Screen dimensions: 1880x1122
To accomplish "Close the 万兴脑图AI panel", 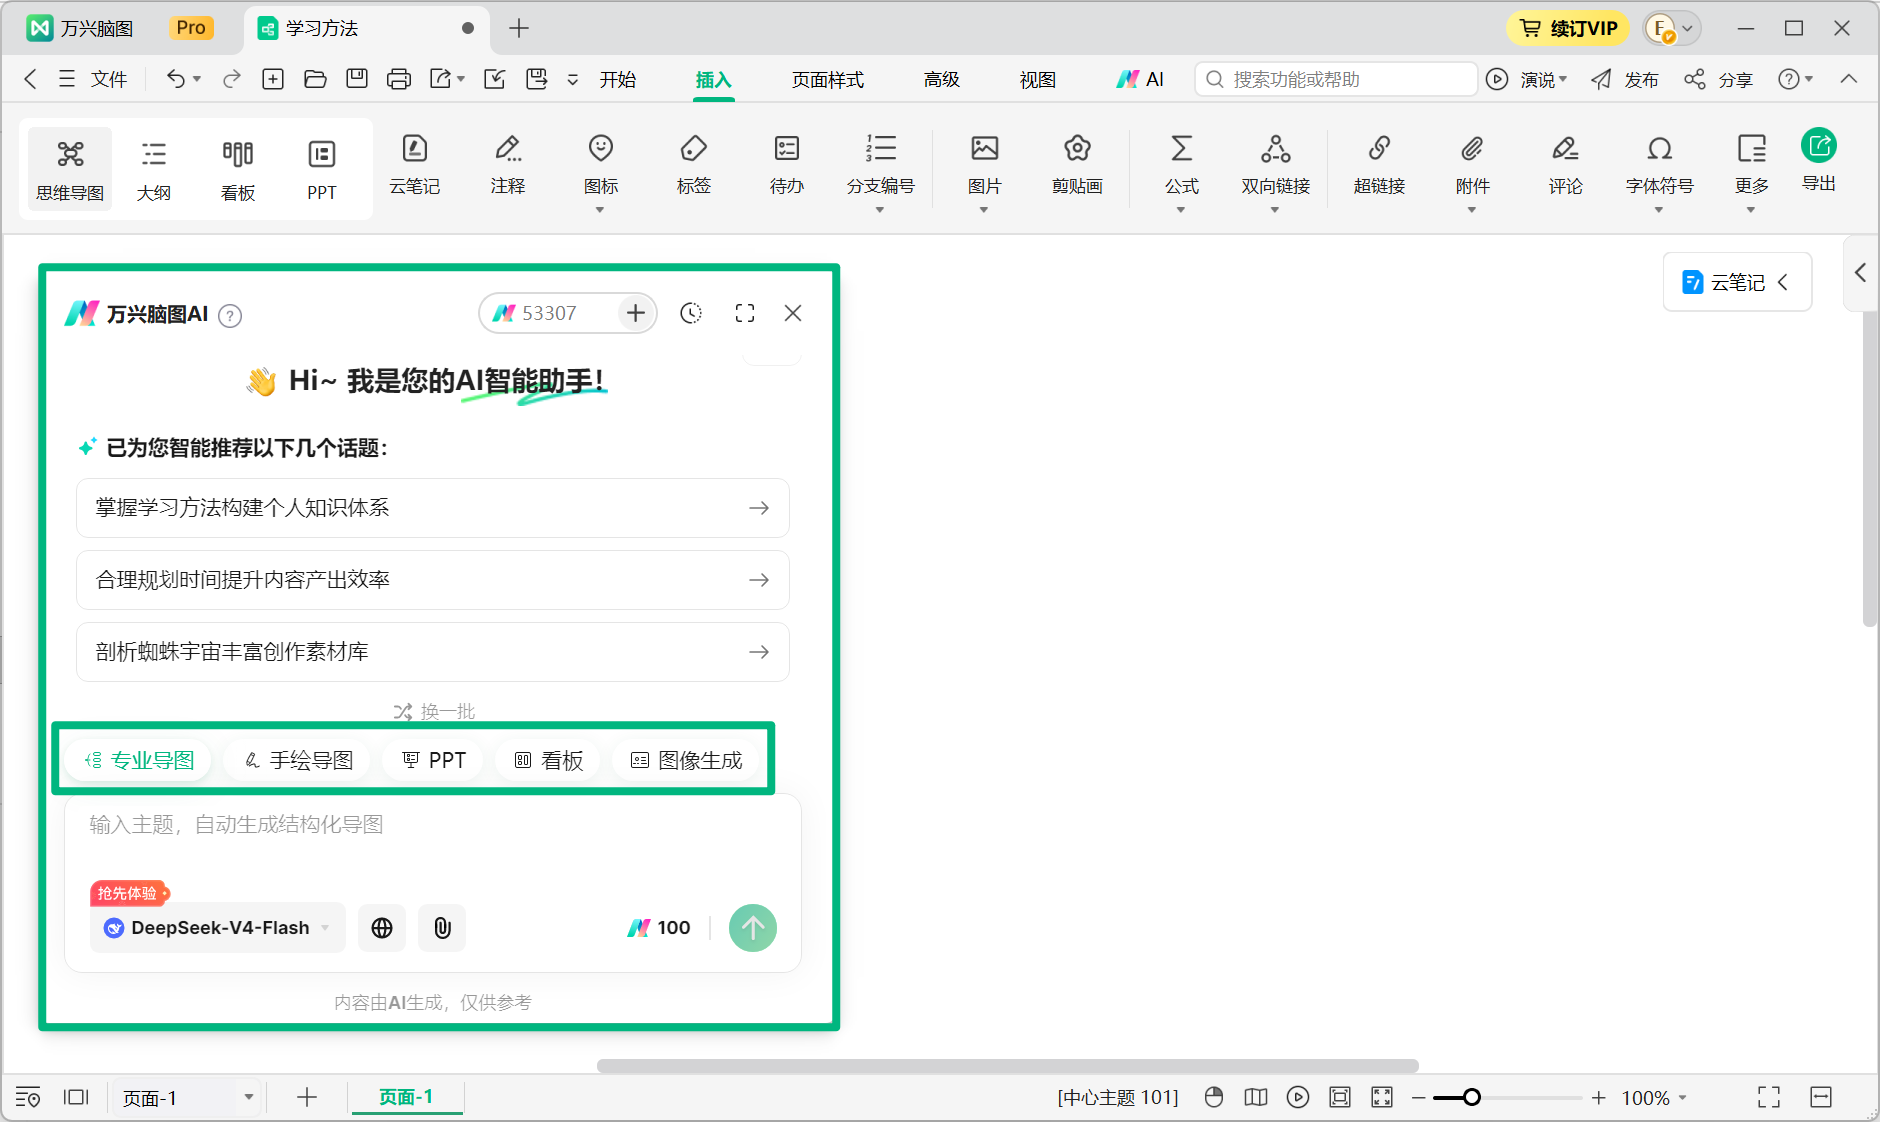I will [793, 313].
